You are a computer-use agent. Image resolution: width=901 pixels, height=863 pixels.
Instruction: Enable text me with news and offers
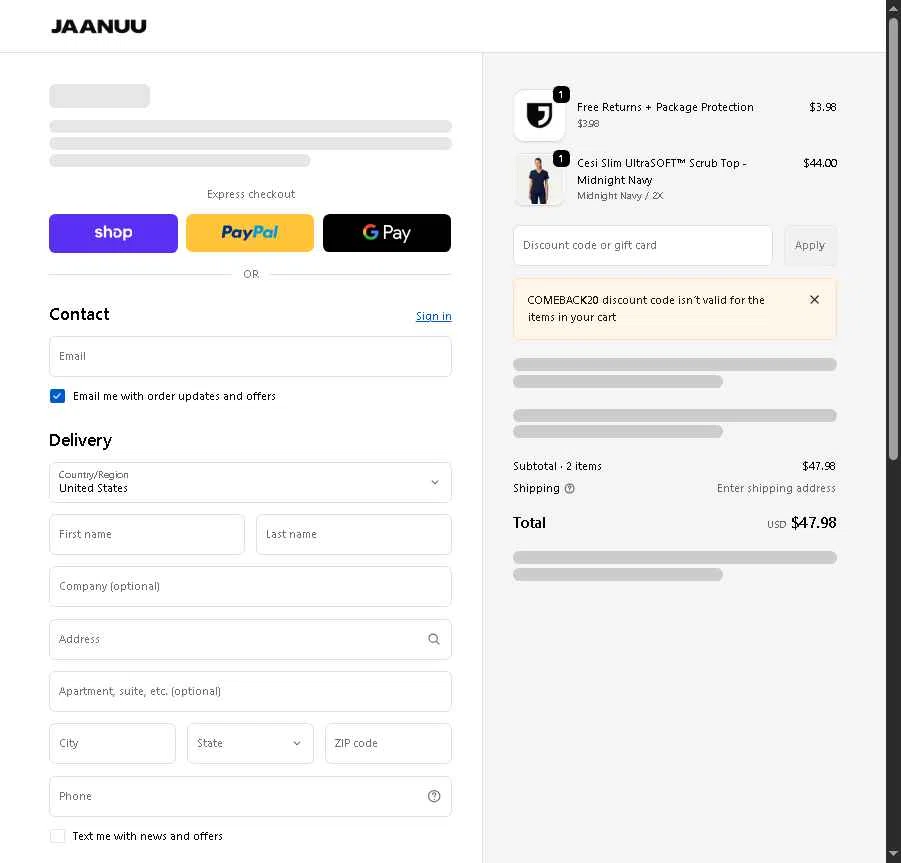tap(58, 836)
